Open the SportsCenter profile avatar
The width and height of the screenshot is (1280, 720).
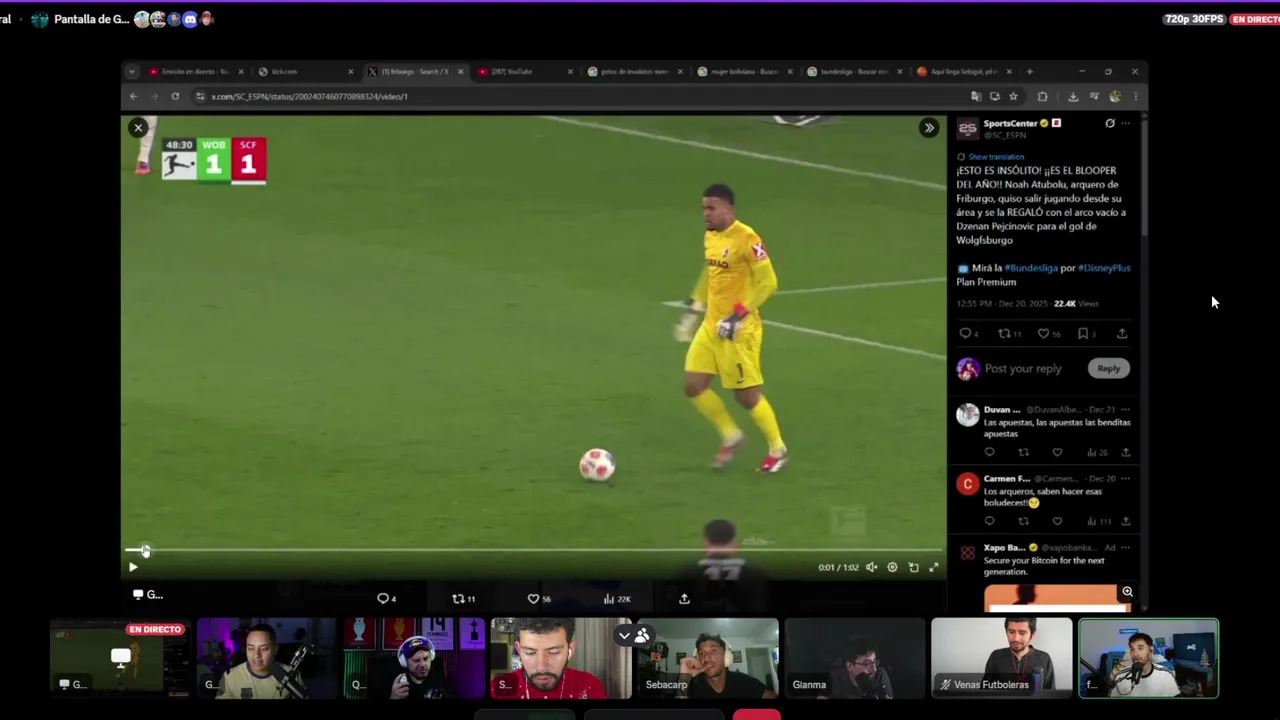click(x=967, y=128)
